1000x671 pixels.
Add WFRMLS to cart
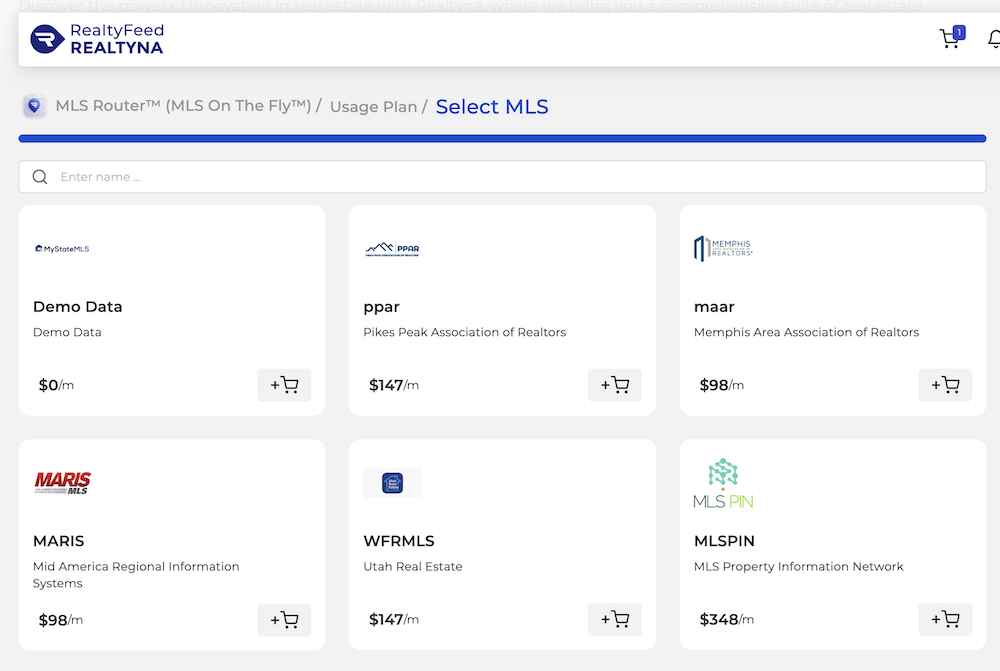coord(615,619)
